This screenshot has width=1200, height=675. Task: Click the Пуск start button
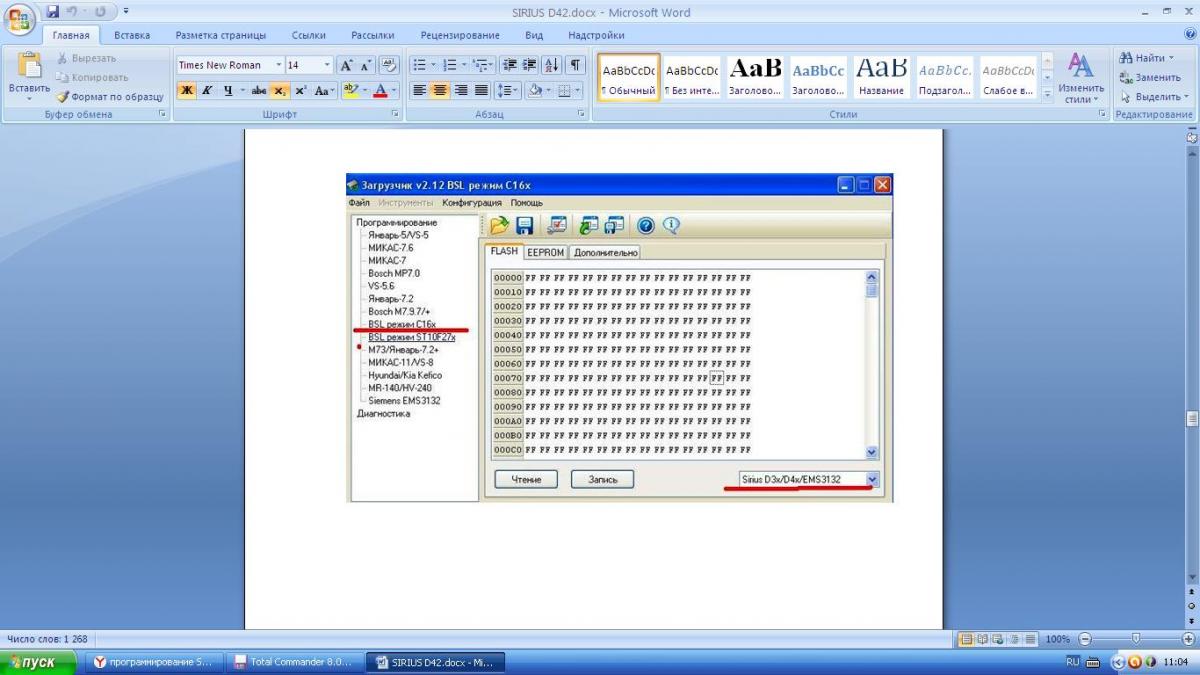tap(39, 662)
